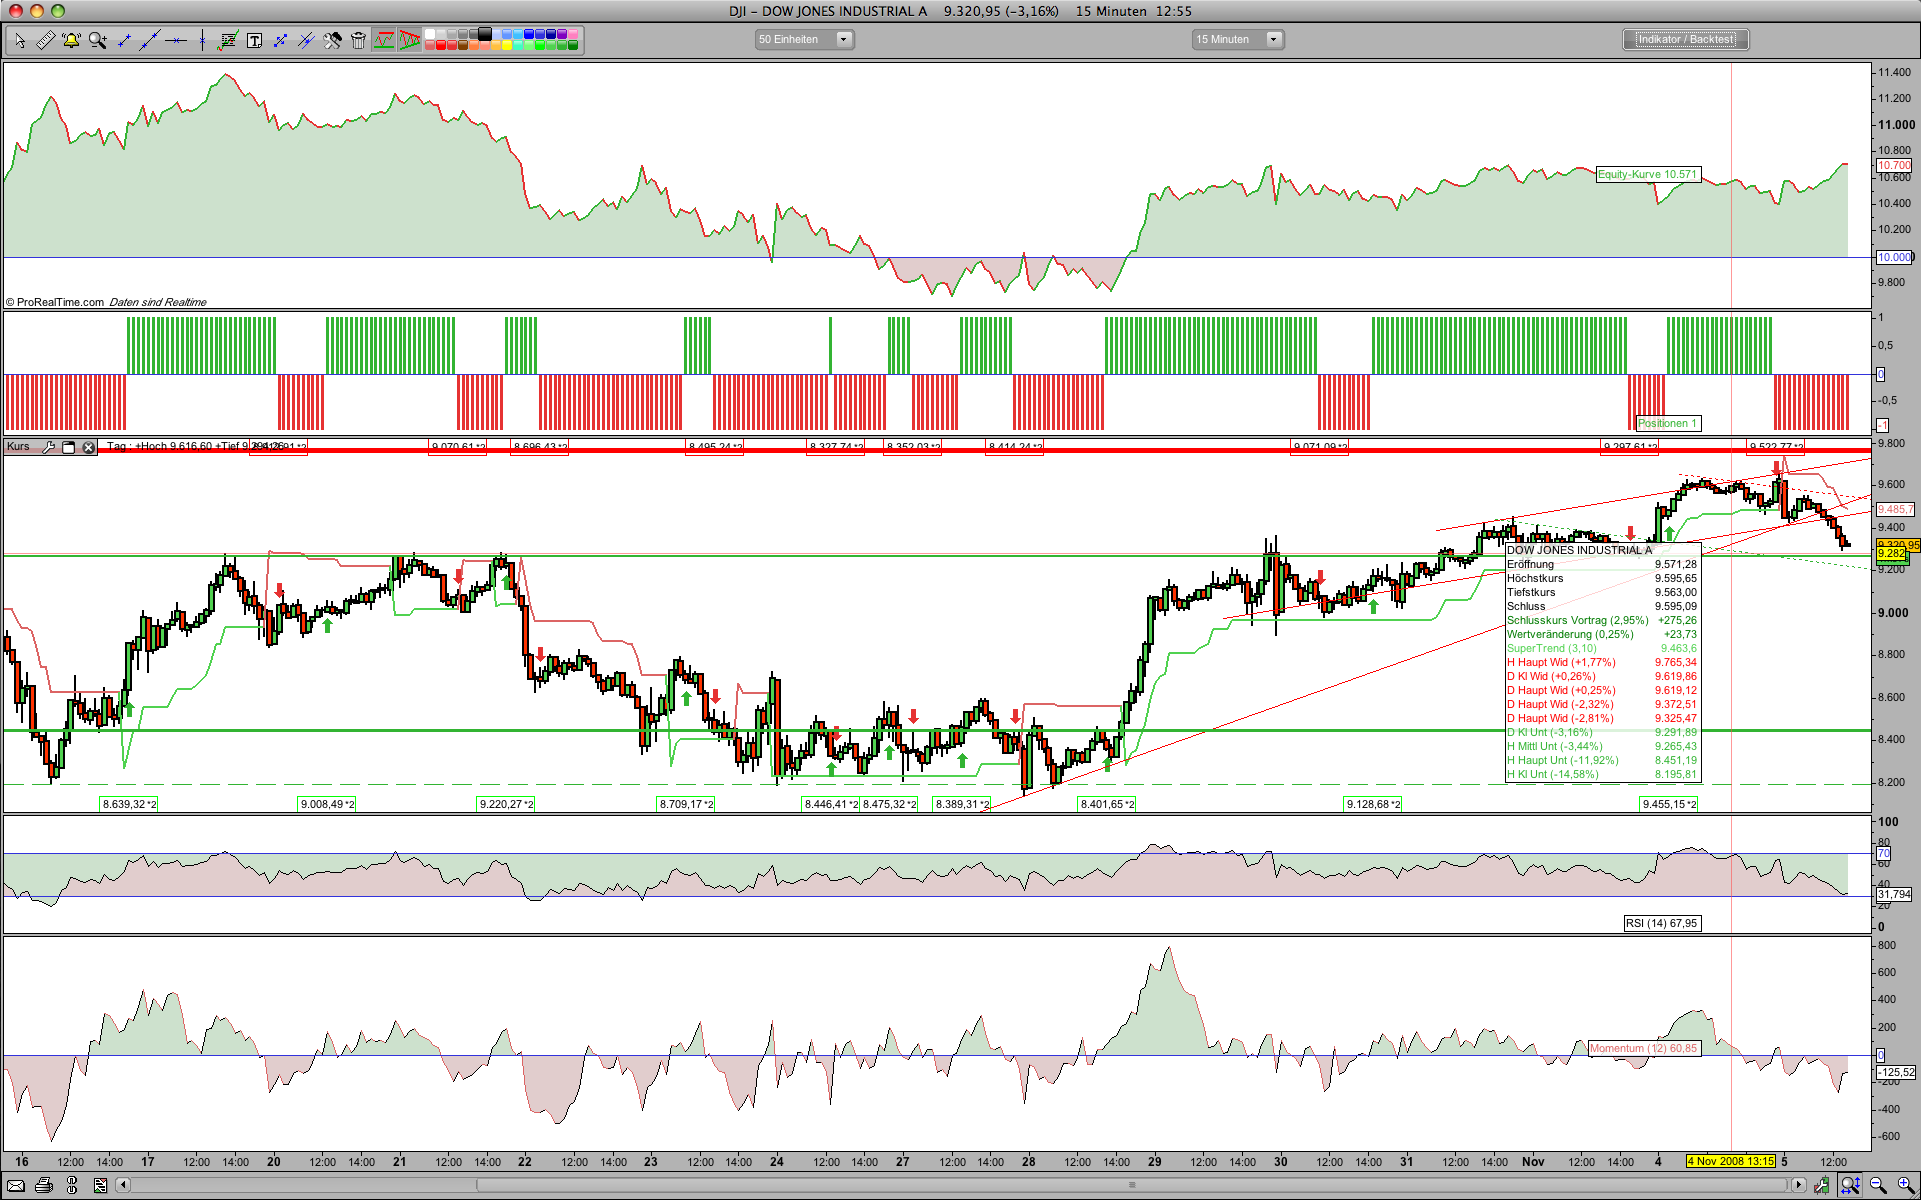The height and width of the screenshot is (1200, 1921).
Task: Click the trash can delete-objects icon
Action: click(358, 40)
